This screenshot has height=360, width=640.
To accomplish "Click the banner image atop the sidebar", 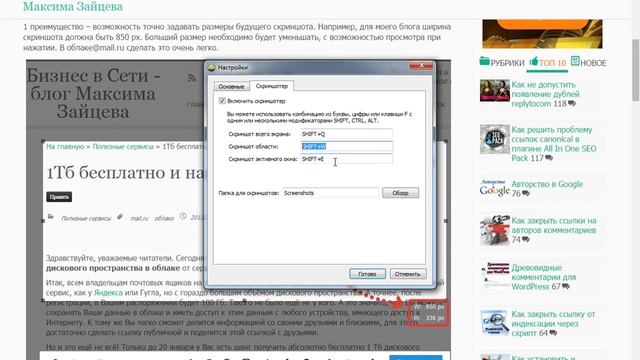I will (x=542, y=34).
